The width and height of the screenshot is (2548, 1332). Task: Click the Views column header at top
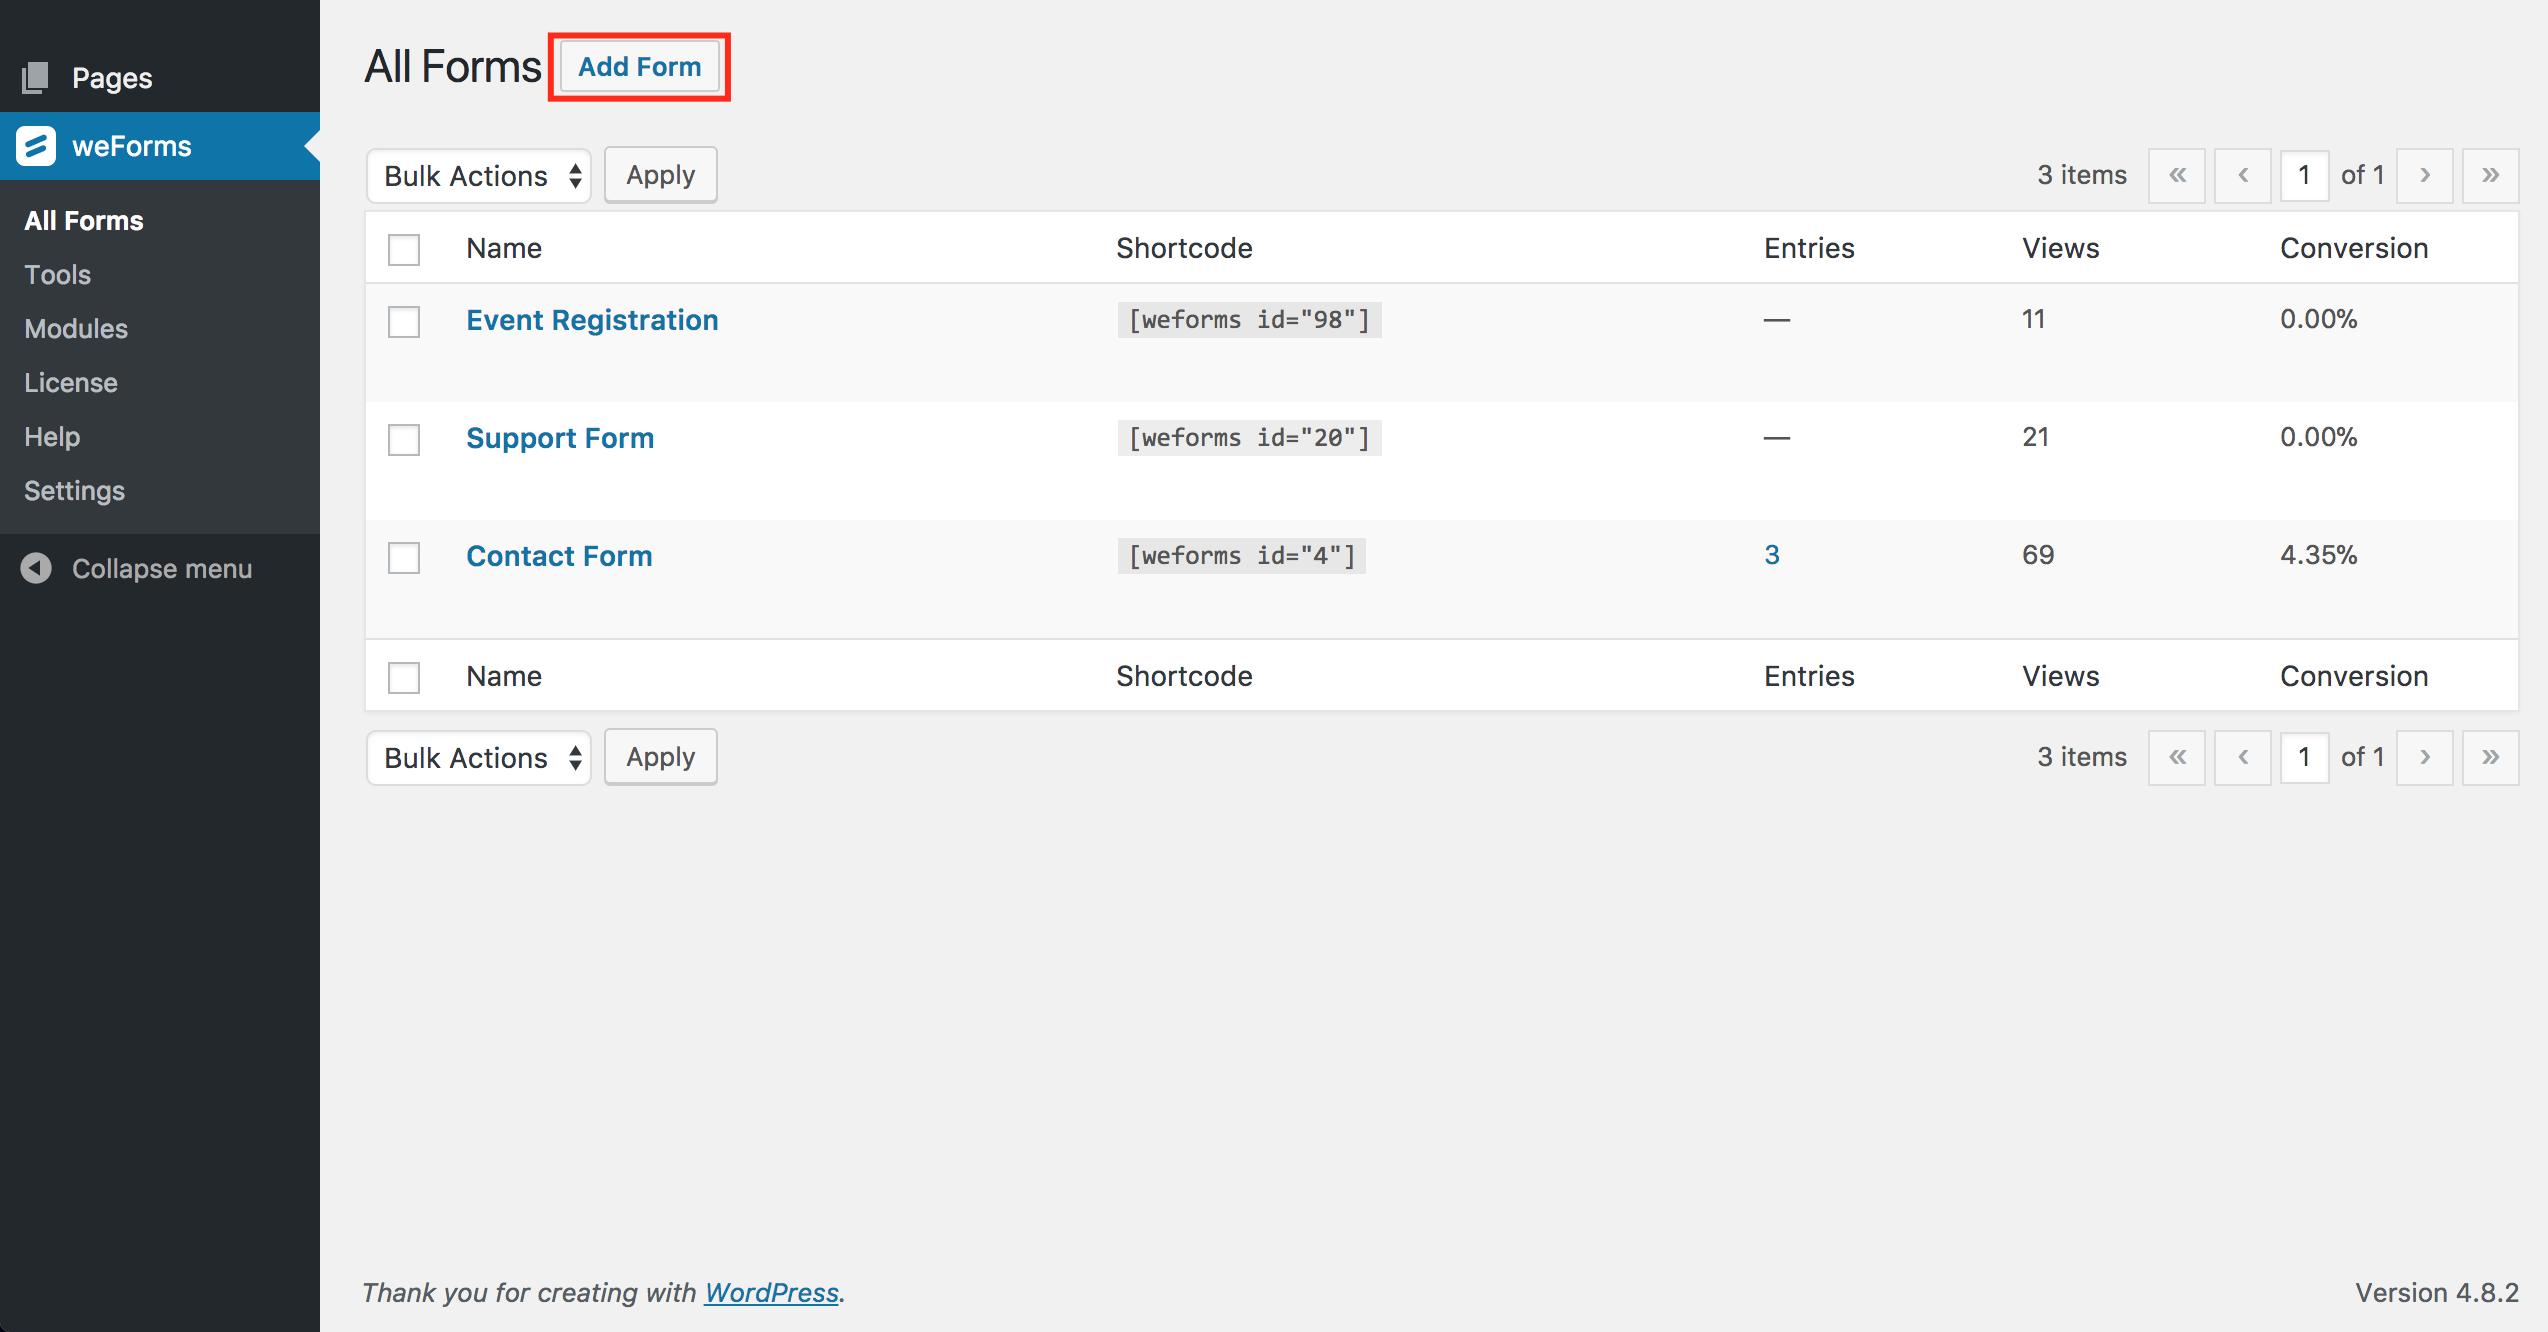click(x=2061, y=248)
